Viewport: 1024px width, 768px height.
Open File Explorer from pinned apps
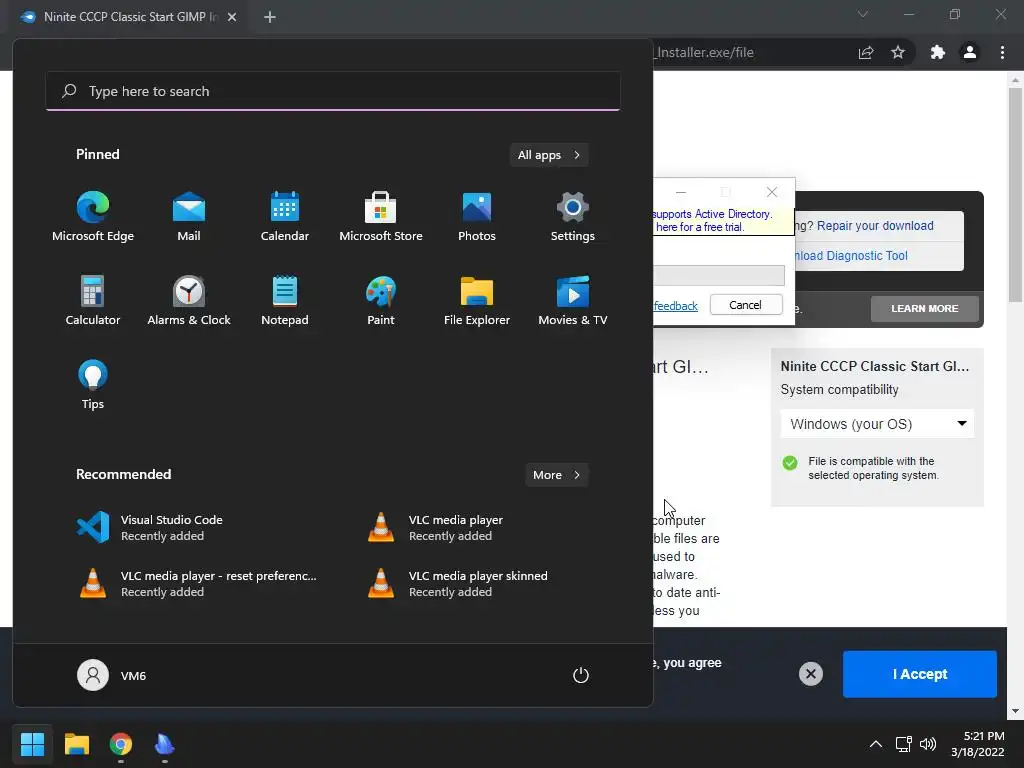[477, 300]
